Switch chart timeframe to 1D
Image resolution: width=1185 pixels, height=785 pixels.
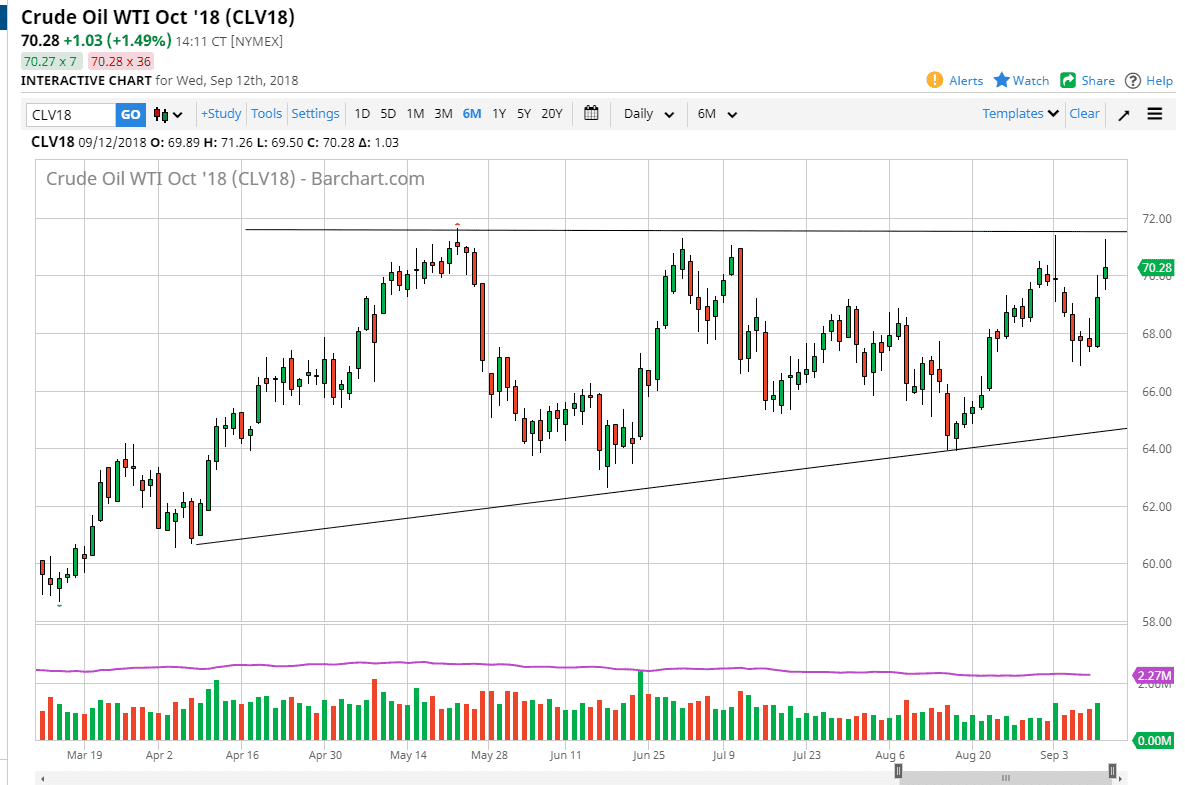point(362,113)
